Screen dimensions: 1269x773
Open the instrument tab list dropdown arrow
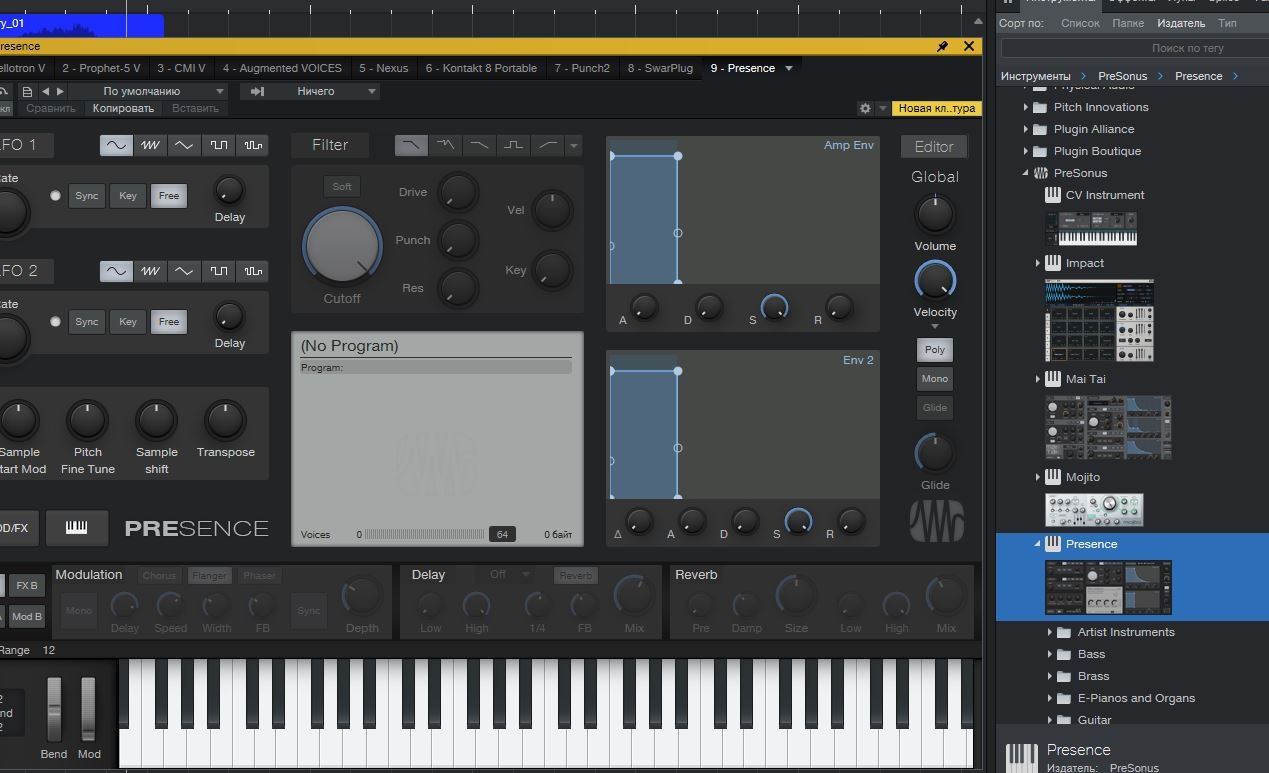pos(788,68)
